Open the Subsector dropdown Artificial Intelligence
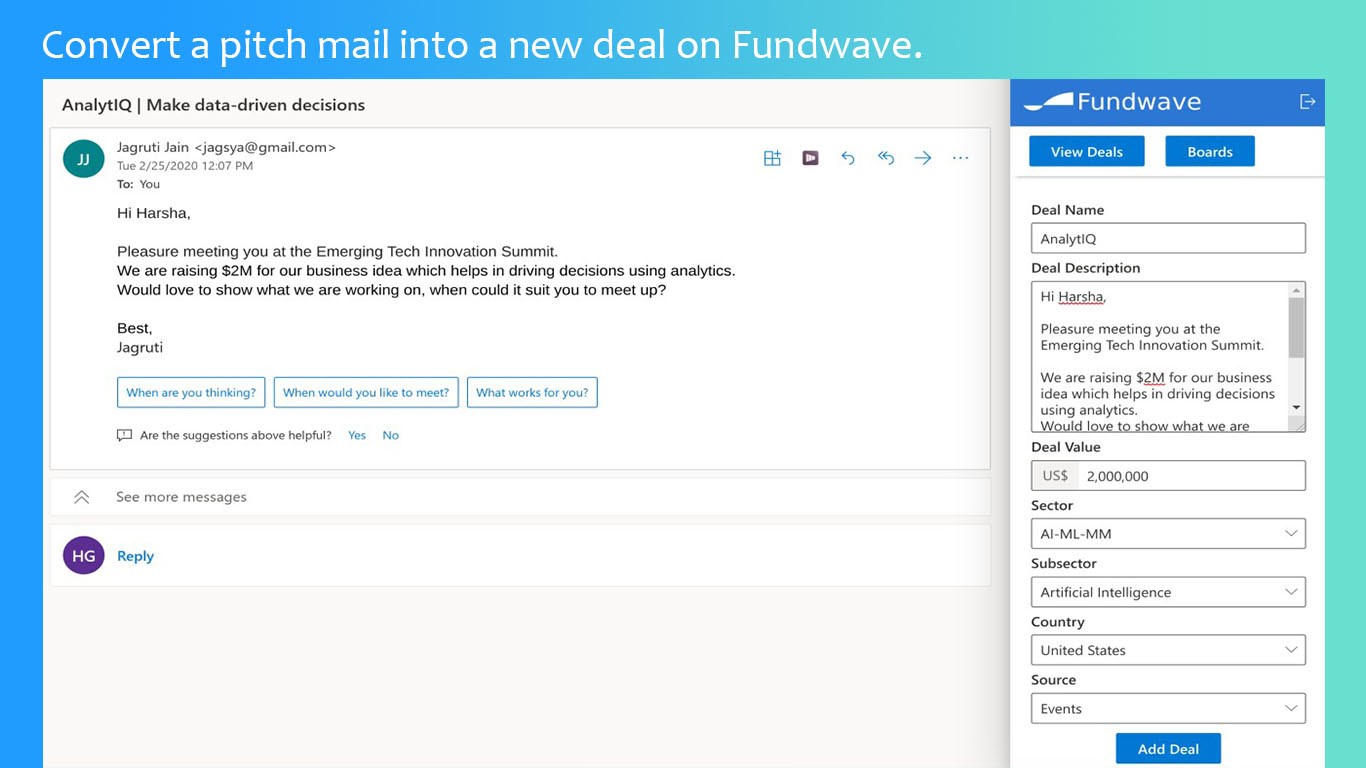Image resolution: width=1366 pixels, height=768 pixels. coord(1168,592)
